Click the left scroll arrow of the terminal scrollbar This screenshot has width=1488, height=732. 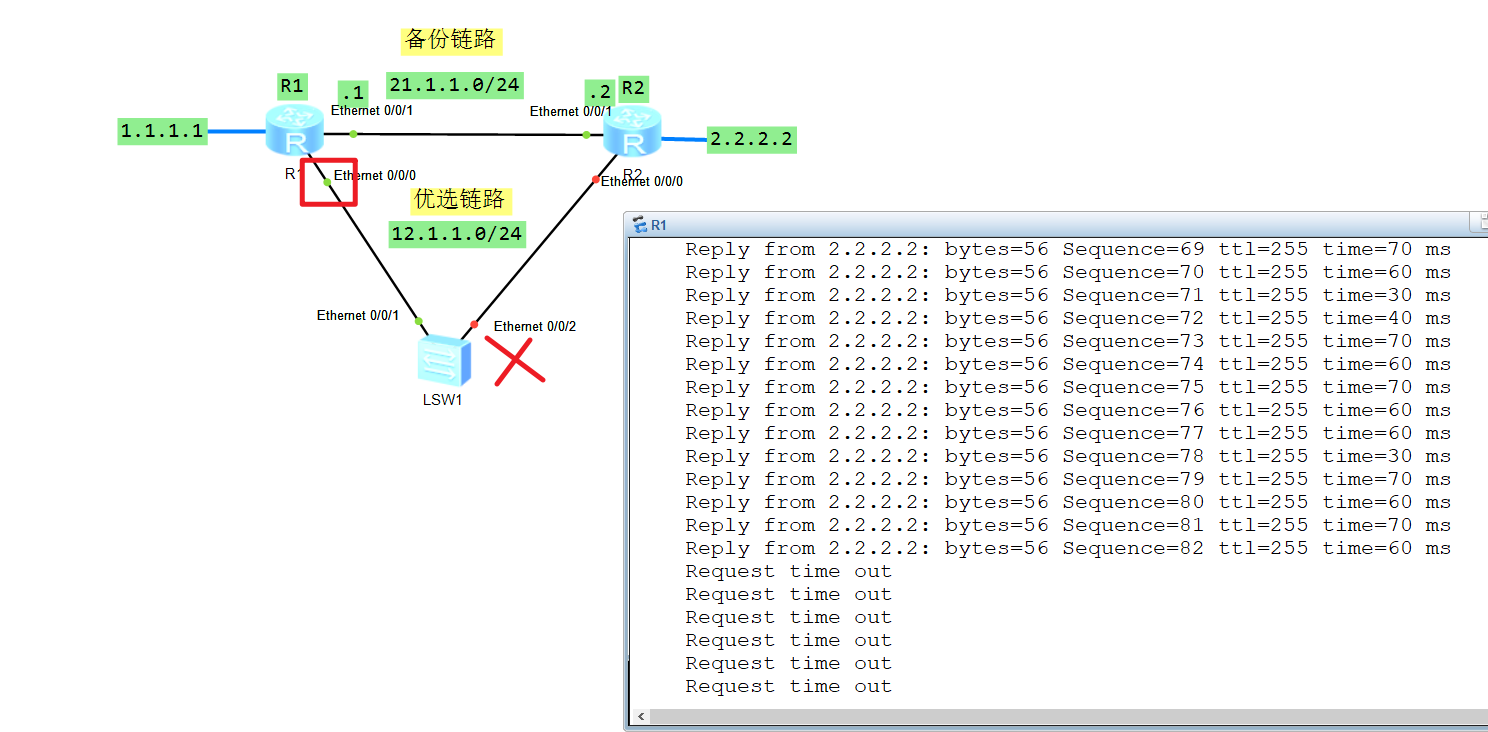point(641,716)
